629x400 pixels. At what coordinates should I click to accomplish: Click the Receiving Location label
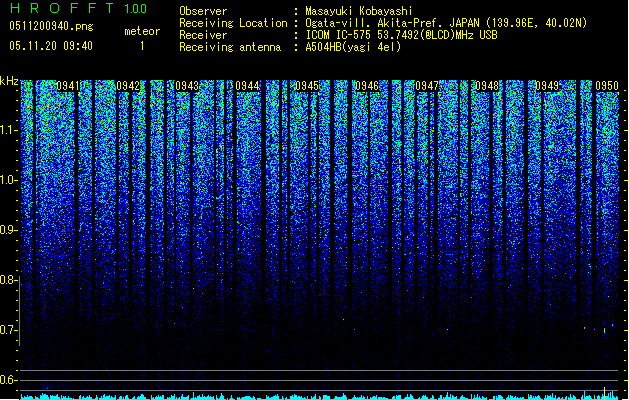pos(233,23)
